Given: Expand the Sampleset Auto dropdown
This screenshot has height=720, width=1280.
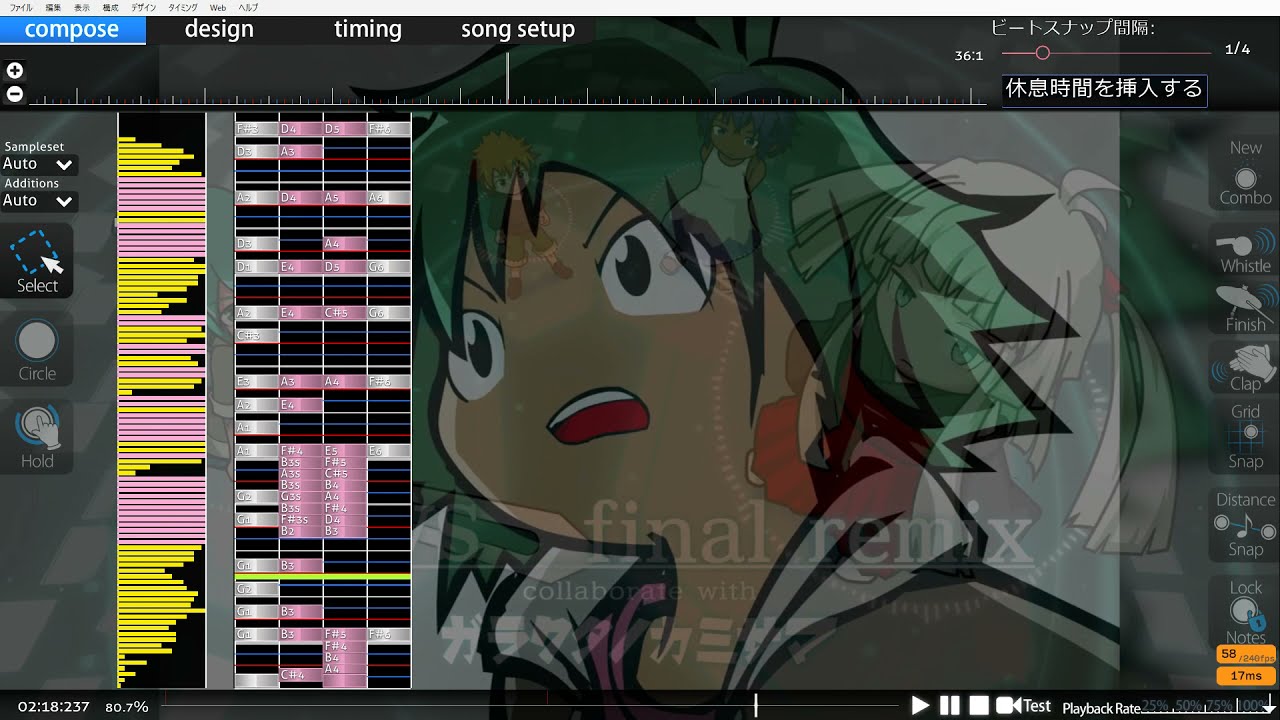Looking at the screenshot, I should [x=39, y=164].
